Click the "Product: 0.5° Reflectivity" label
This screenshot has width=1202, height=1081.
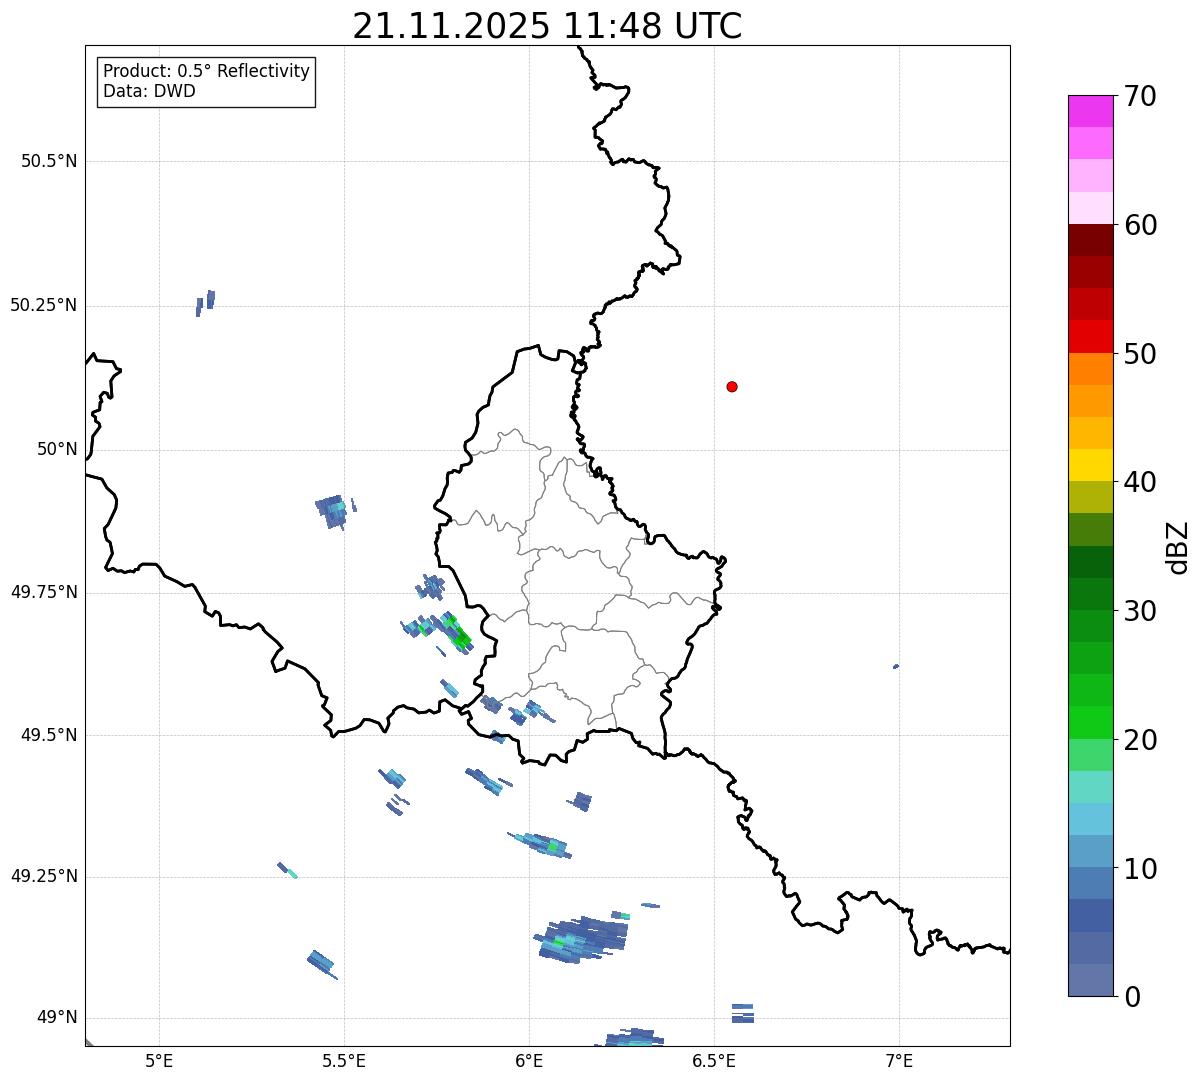click(206, 72)
